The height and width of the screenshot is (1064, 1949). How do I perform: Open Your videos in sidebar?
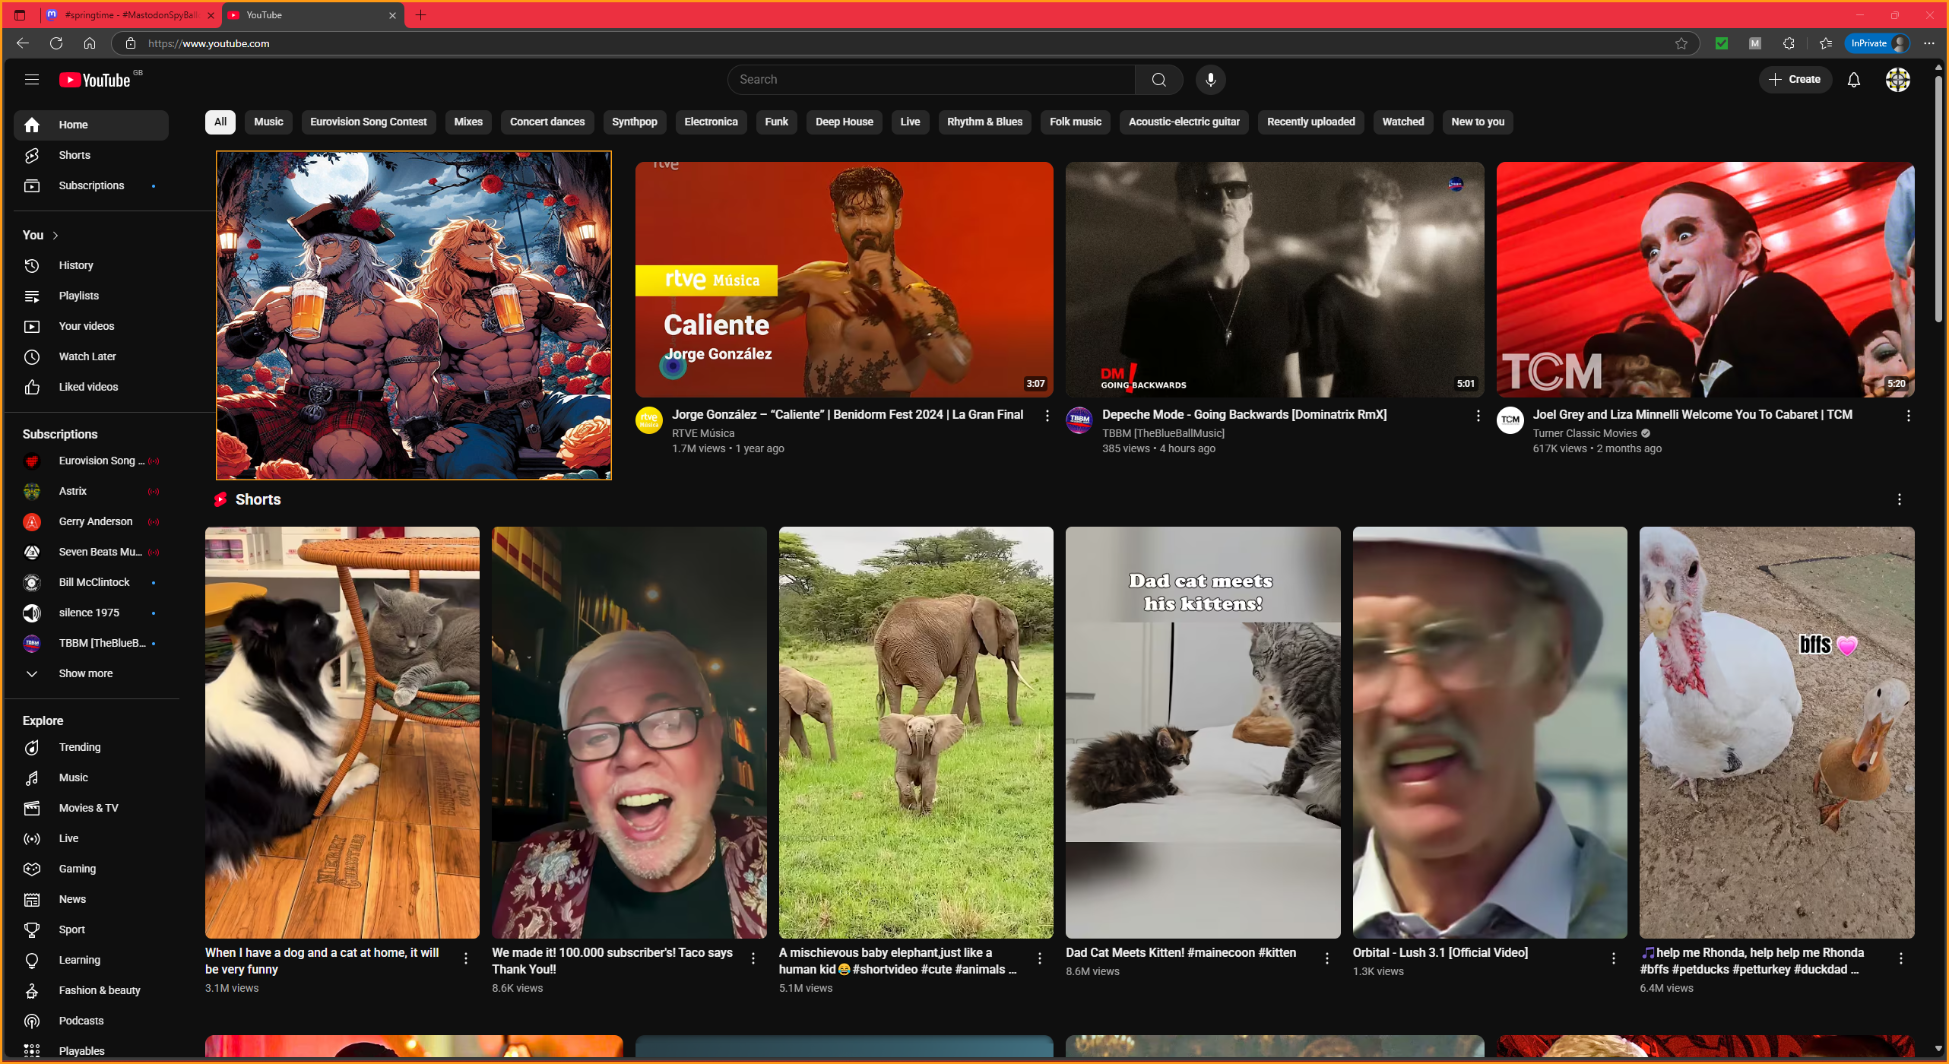click(91, 326)
